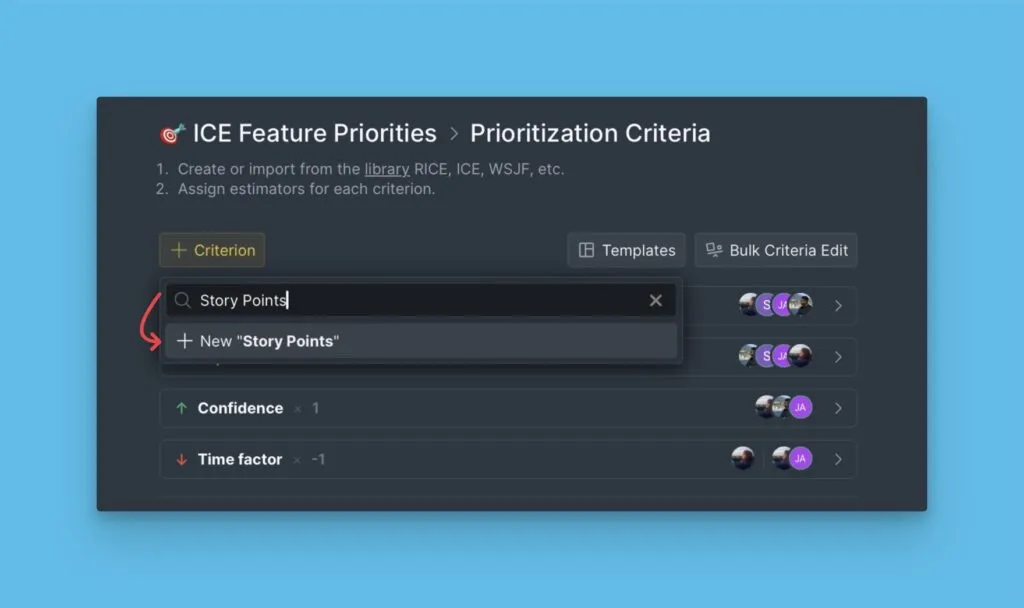Click the JA avatar on the Confidence row

coord(800,407)
